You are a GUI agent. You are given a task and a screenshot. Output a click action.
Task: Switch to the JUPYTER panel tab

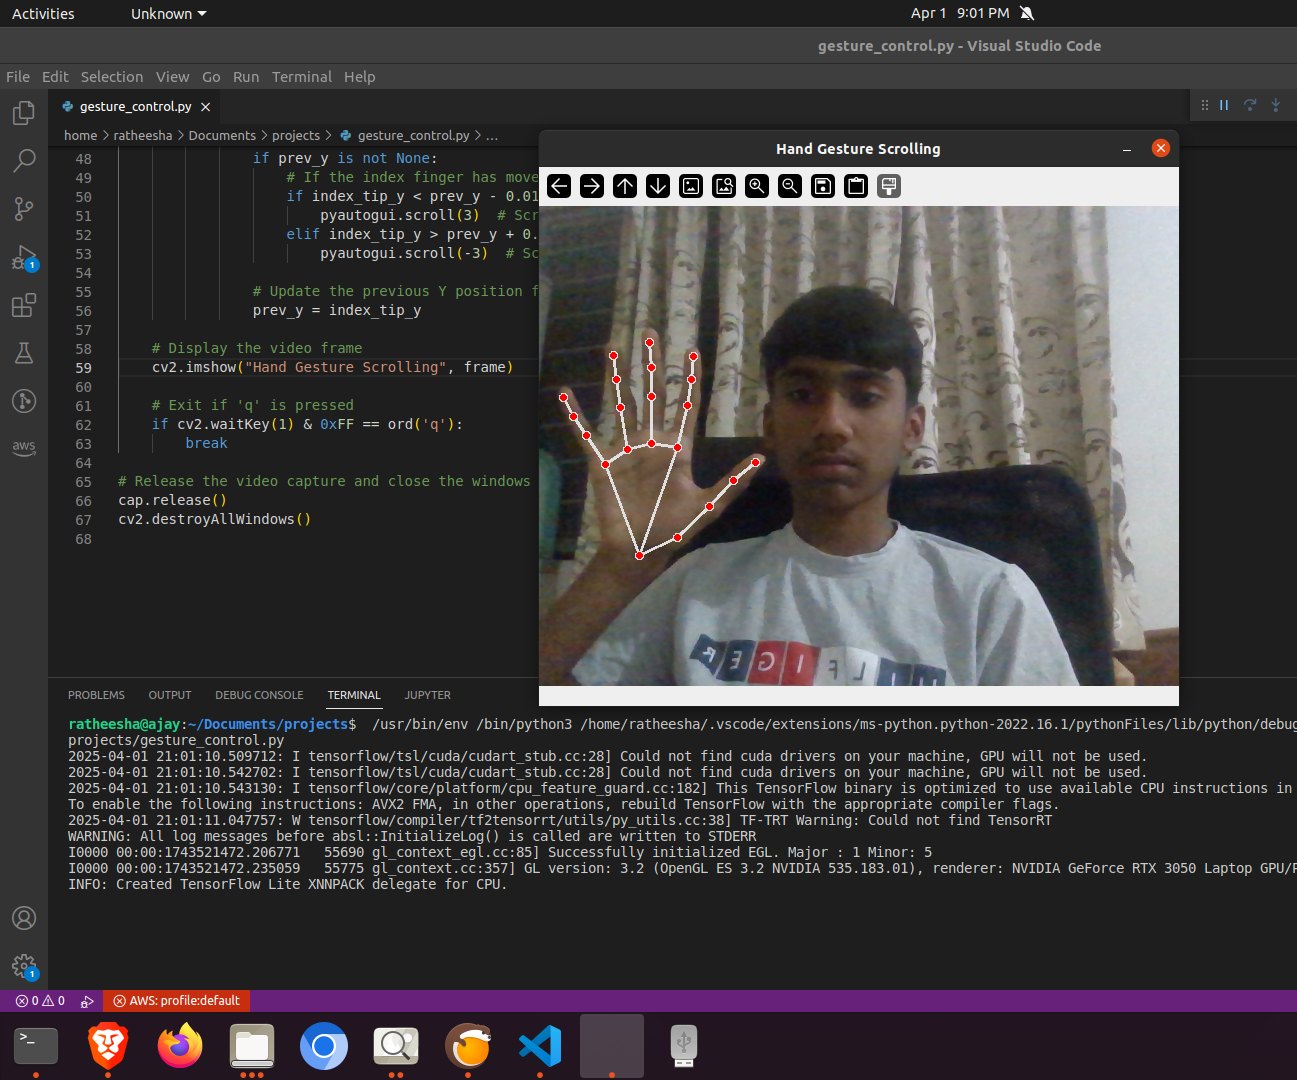pyautogui.click(x=427, y=695)
